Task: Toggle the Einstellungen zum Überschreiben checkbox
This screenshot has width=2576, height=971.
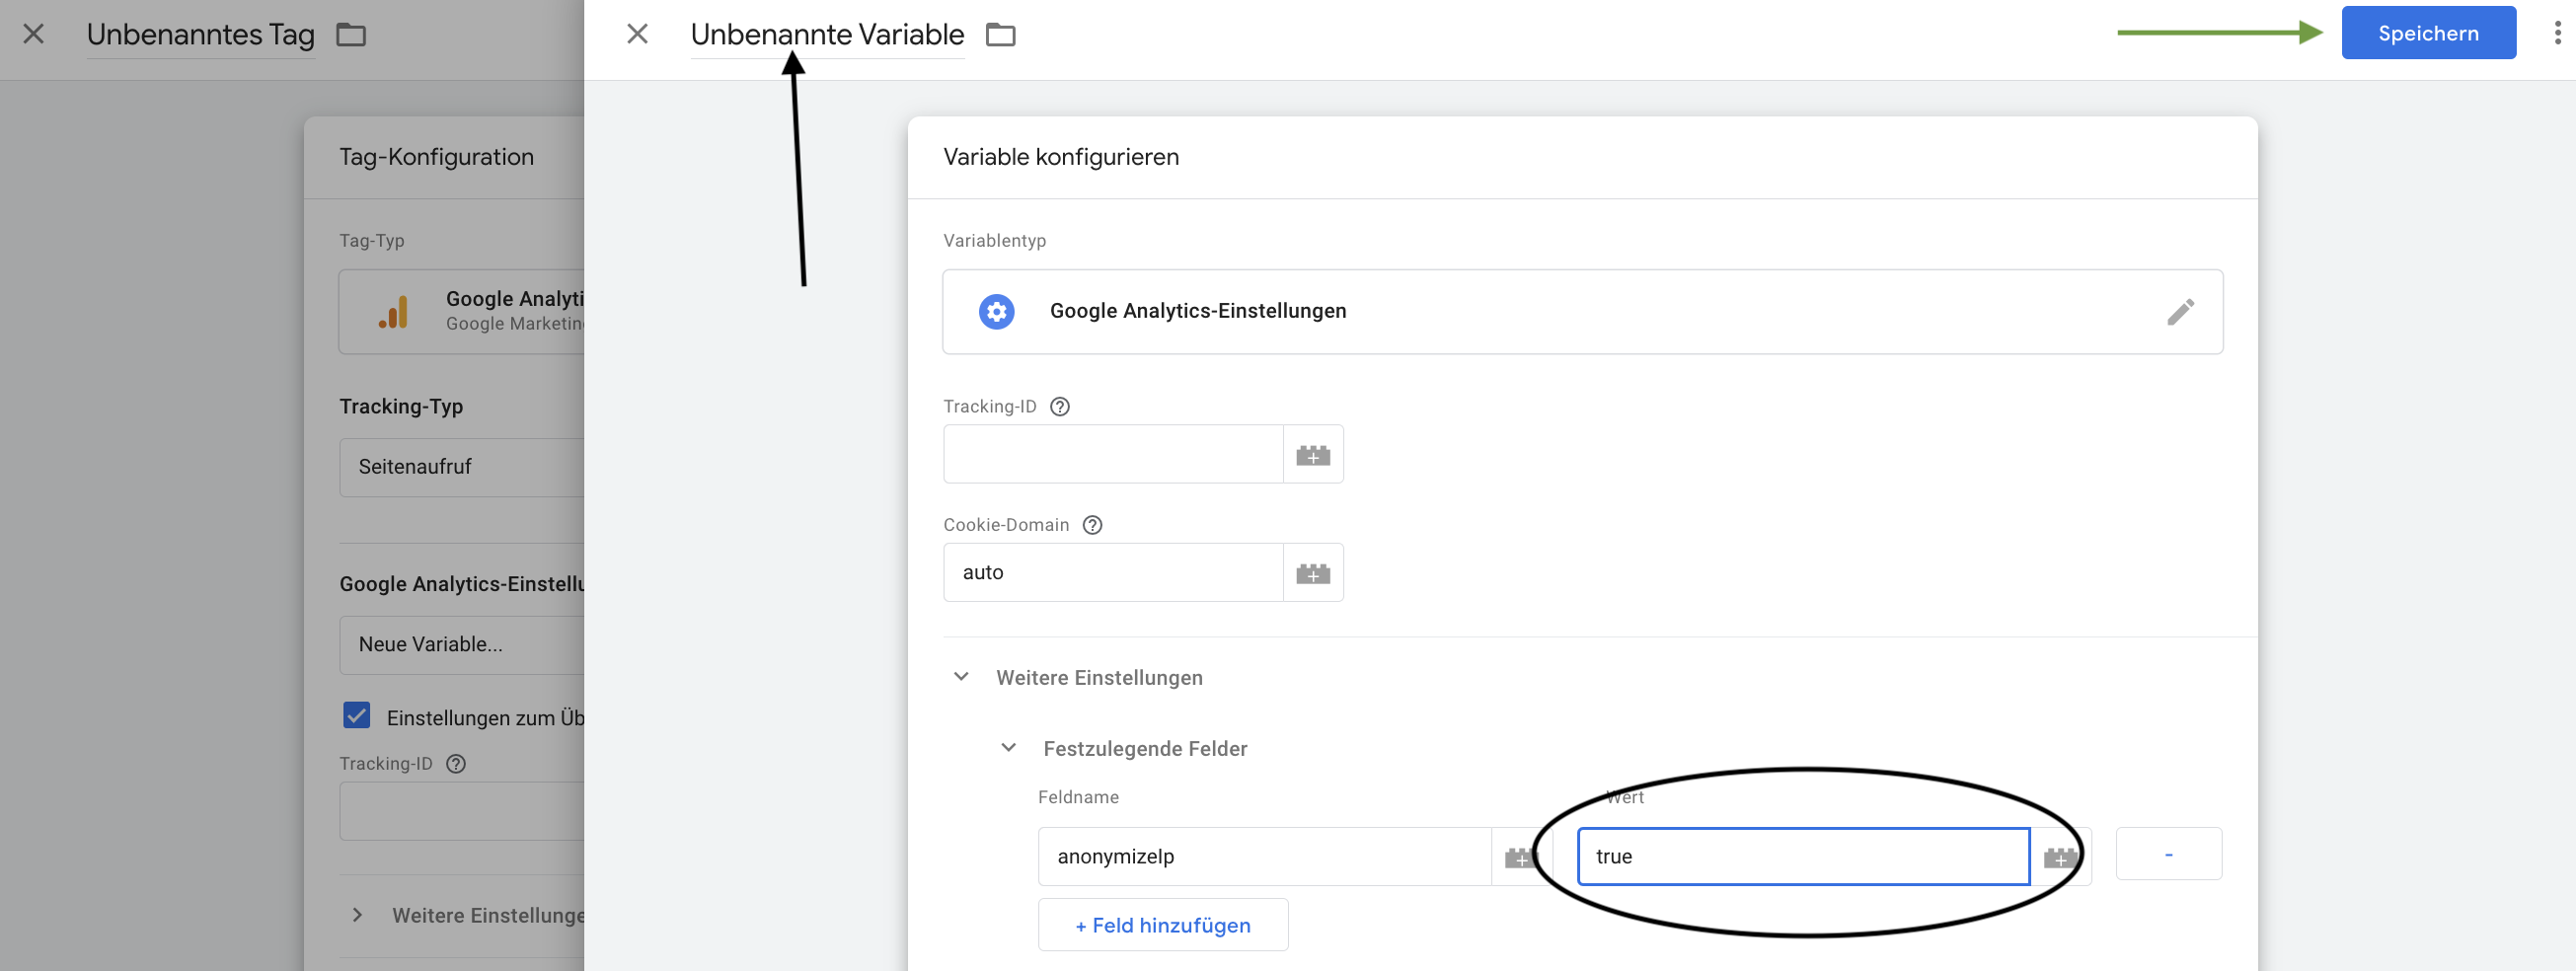Action: pyautogui.click(x=356, y=716)
